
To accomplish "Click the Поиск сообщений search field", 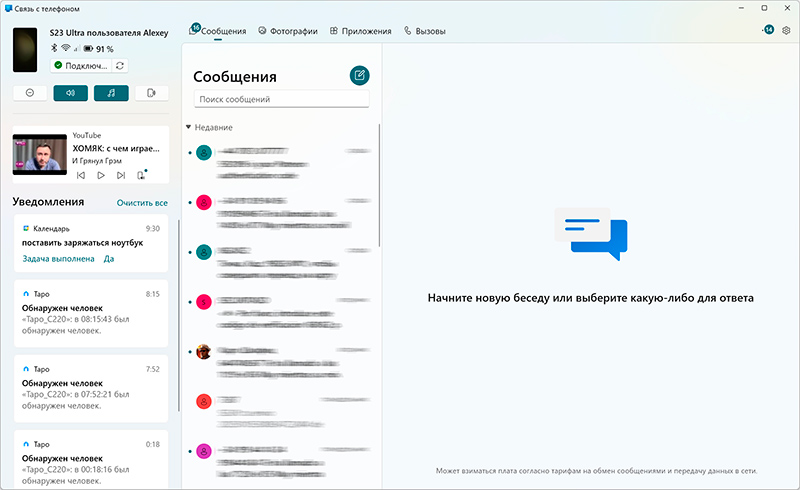I will (281, 100).
